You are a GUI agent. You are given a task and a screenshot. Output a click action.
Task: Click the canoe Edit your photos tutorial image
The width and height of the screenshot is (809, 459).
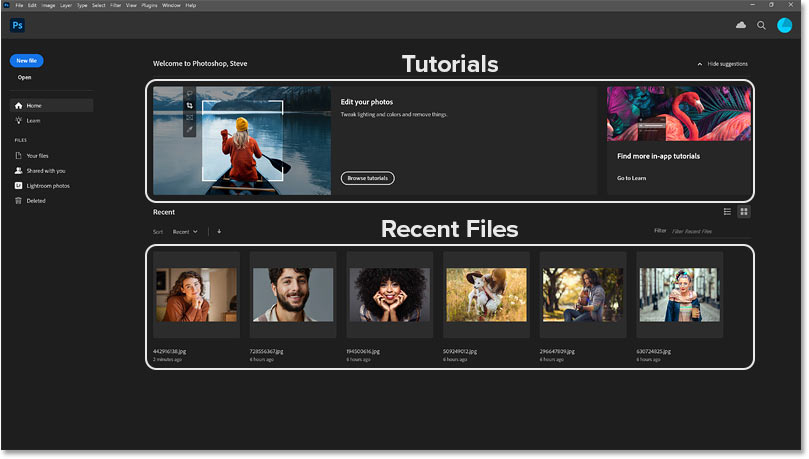pos(242,141)
